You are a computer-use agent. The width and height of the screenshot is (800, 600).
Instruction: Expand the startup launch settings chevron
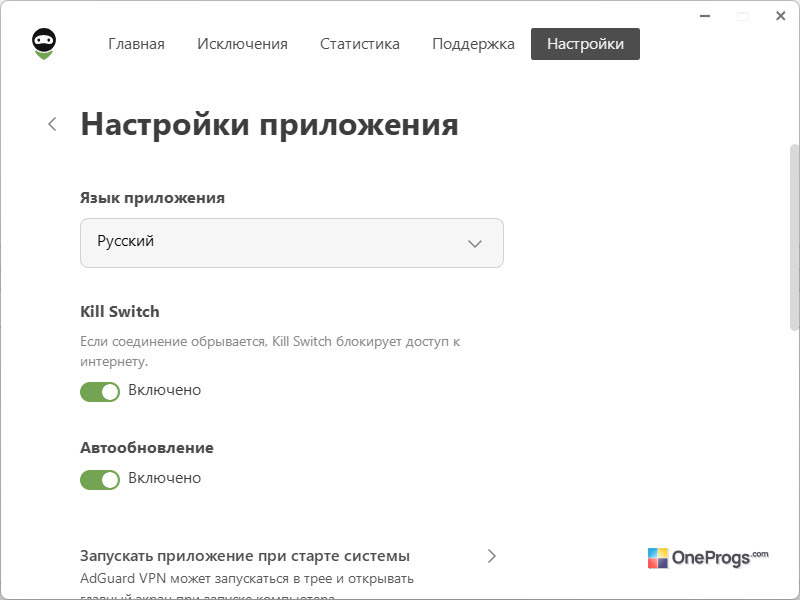491,556
